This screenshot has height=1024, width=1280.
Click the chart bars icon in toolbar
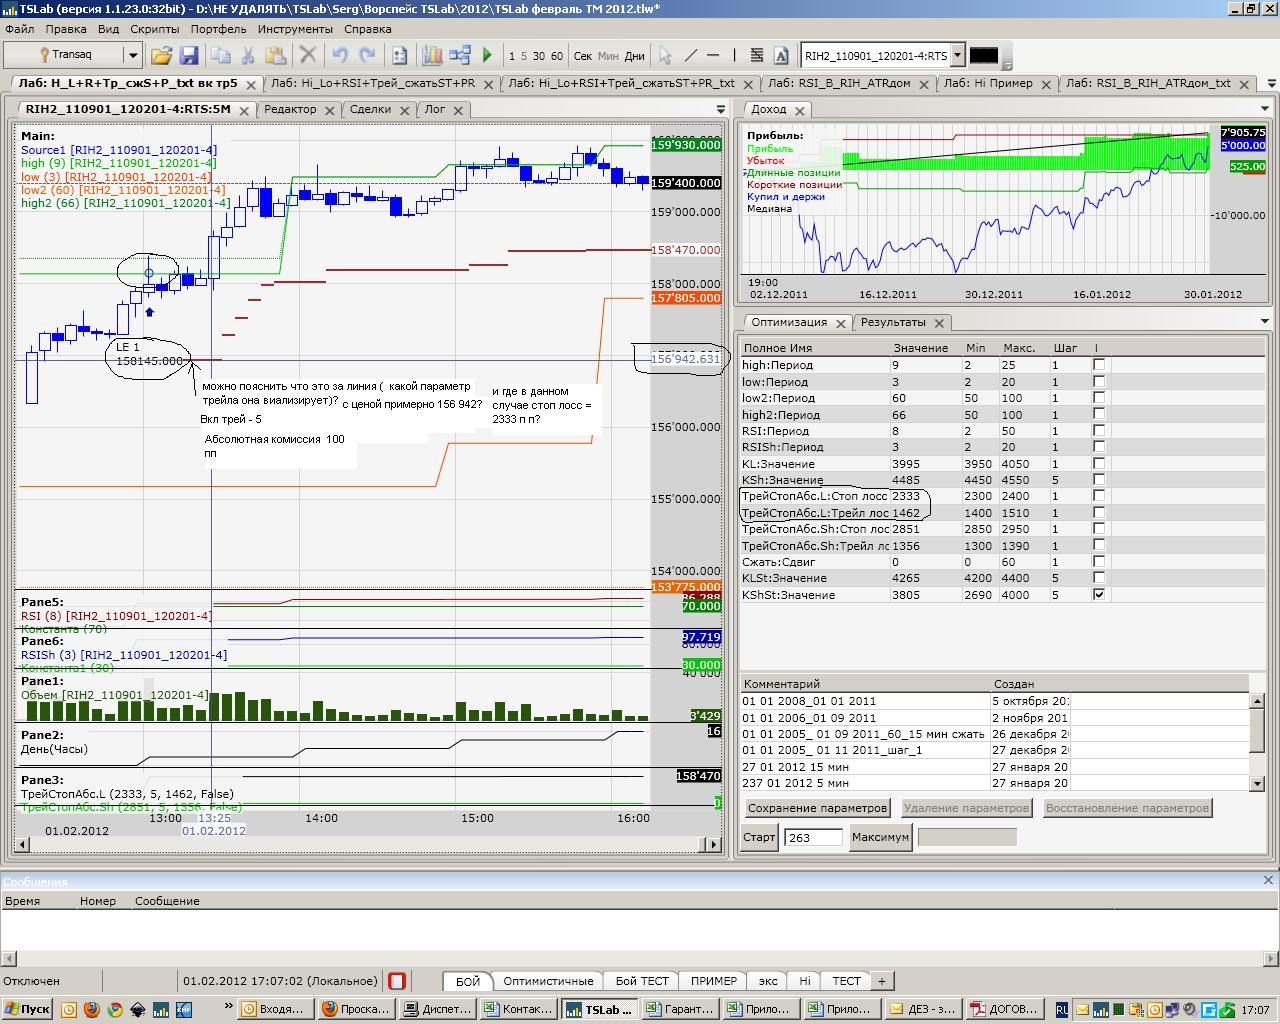[432, 56]
